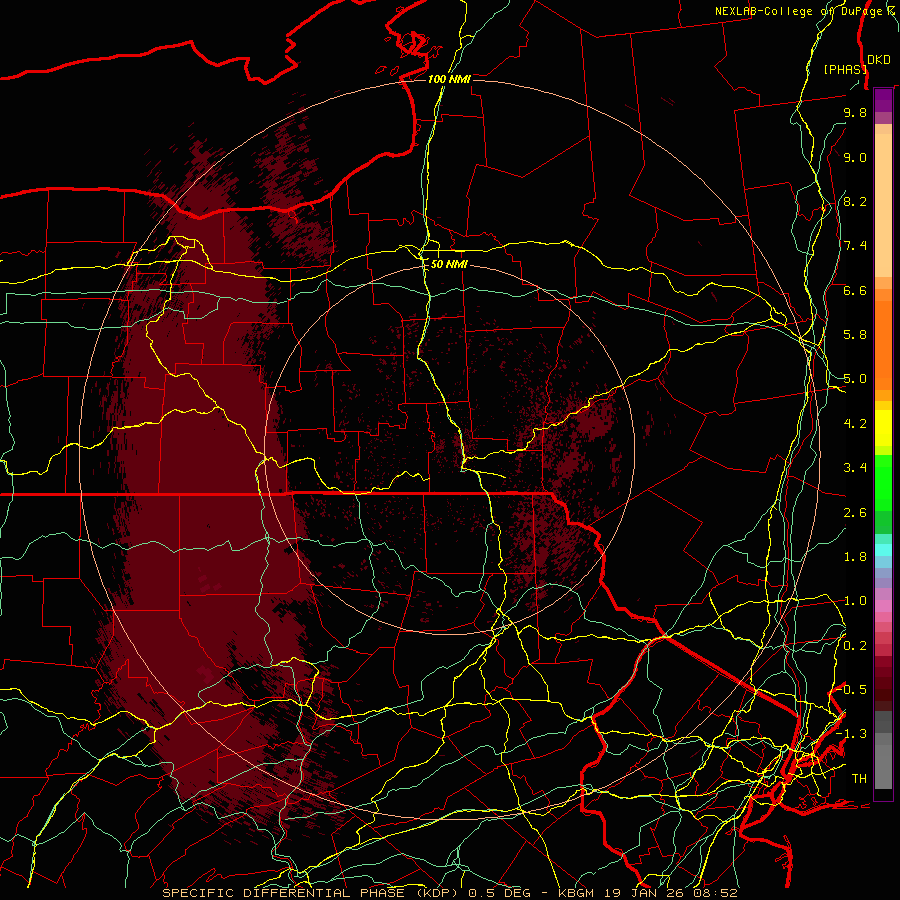Click the 50 NMI range ring label
Viewport: 900px width, 900px height.
click(x=449, y=264)
